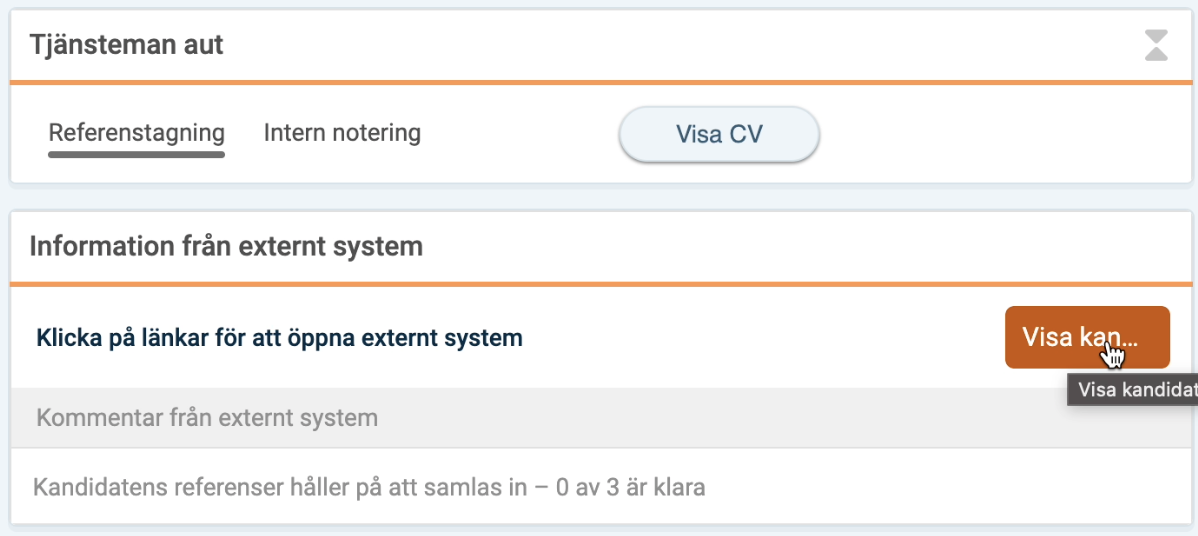
Task: Collapse the Tjänsteman aut panel with hourglass icon
Action: coord(1156,45)
